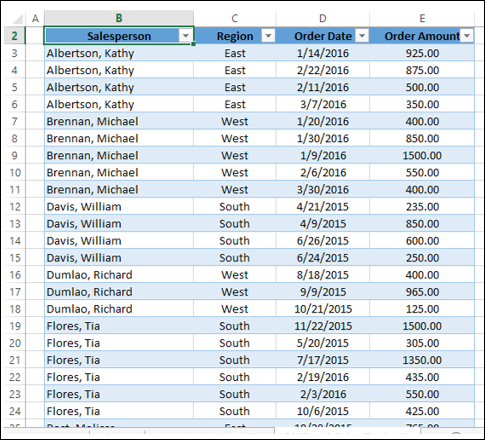
Task: Open the Order Amount filter dropdown
Action: click(x=467, y=36)
